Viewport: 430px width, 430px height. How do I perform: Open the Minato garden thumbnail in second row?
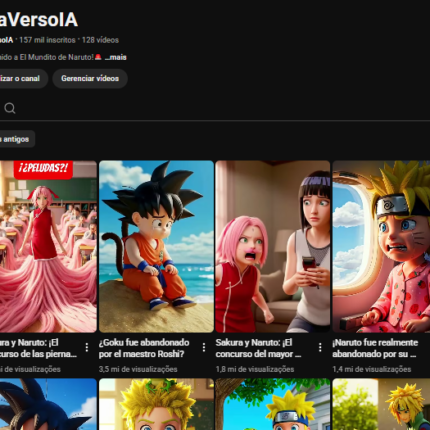pos(381,404)
